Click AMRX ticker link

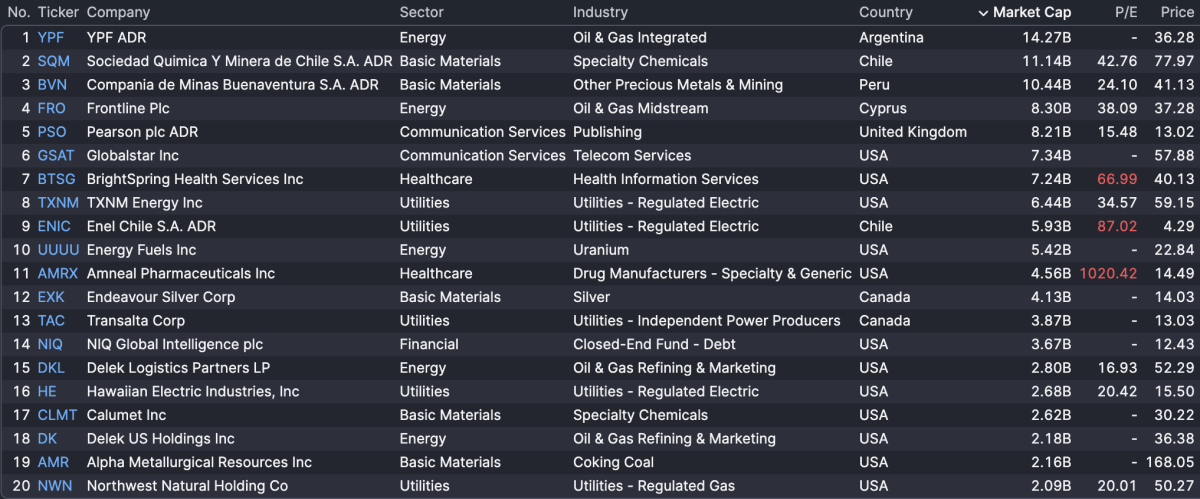tap(57, 273)
